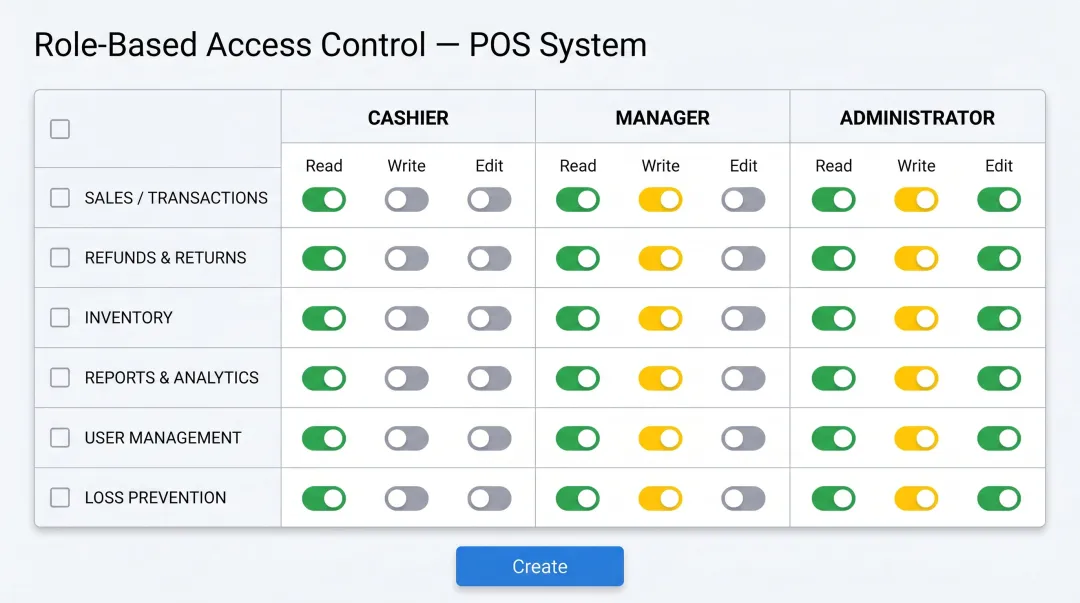
Task: Toggle Cashier Write for Reports & Analytics
Action: [x=406, y=378]
